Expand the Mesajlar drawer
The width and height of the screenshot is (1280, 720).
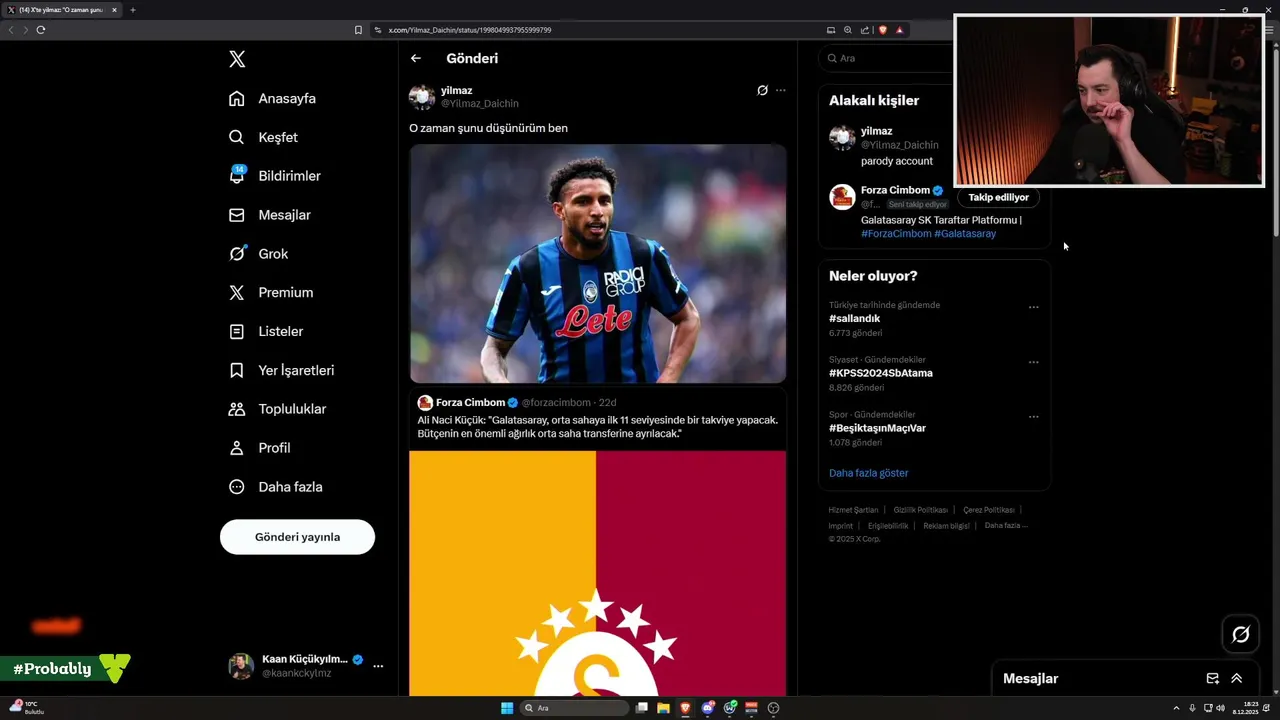pyautogui.click(x=1237, y=678)
